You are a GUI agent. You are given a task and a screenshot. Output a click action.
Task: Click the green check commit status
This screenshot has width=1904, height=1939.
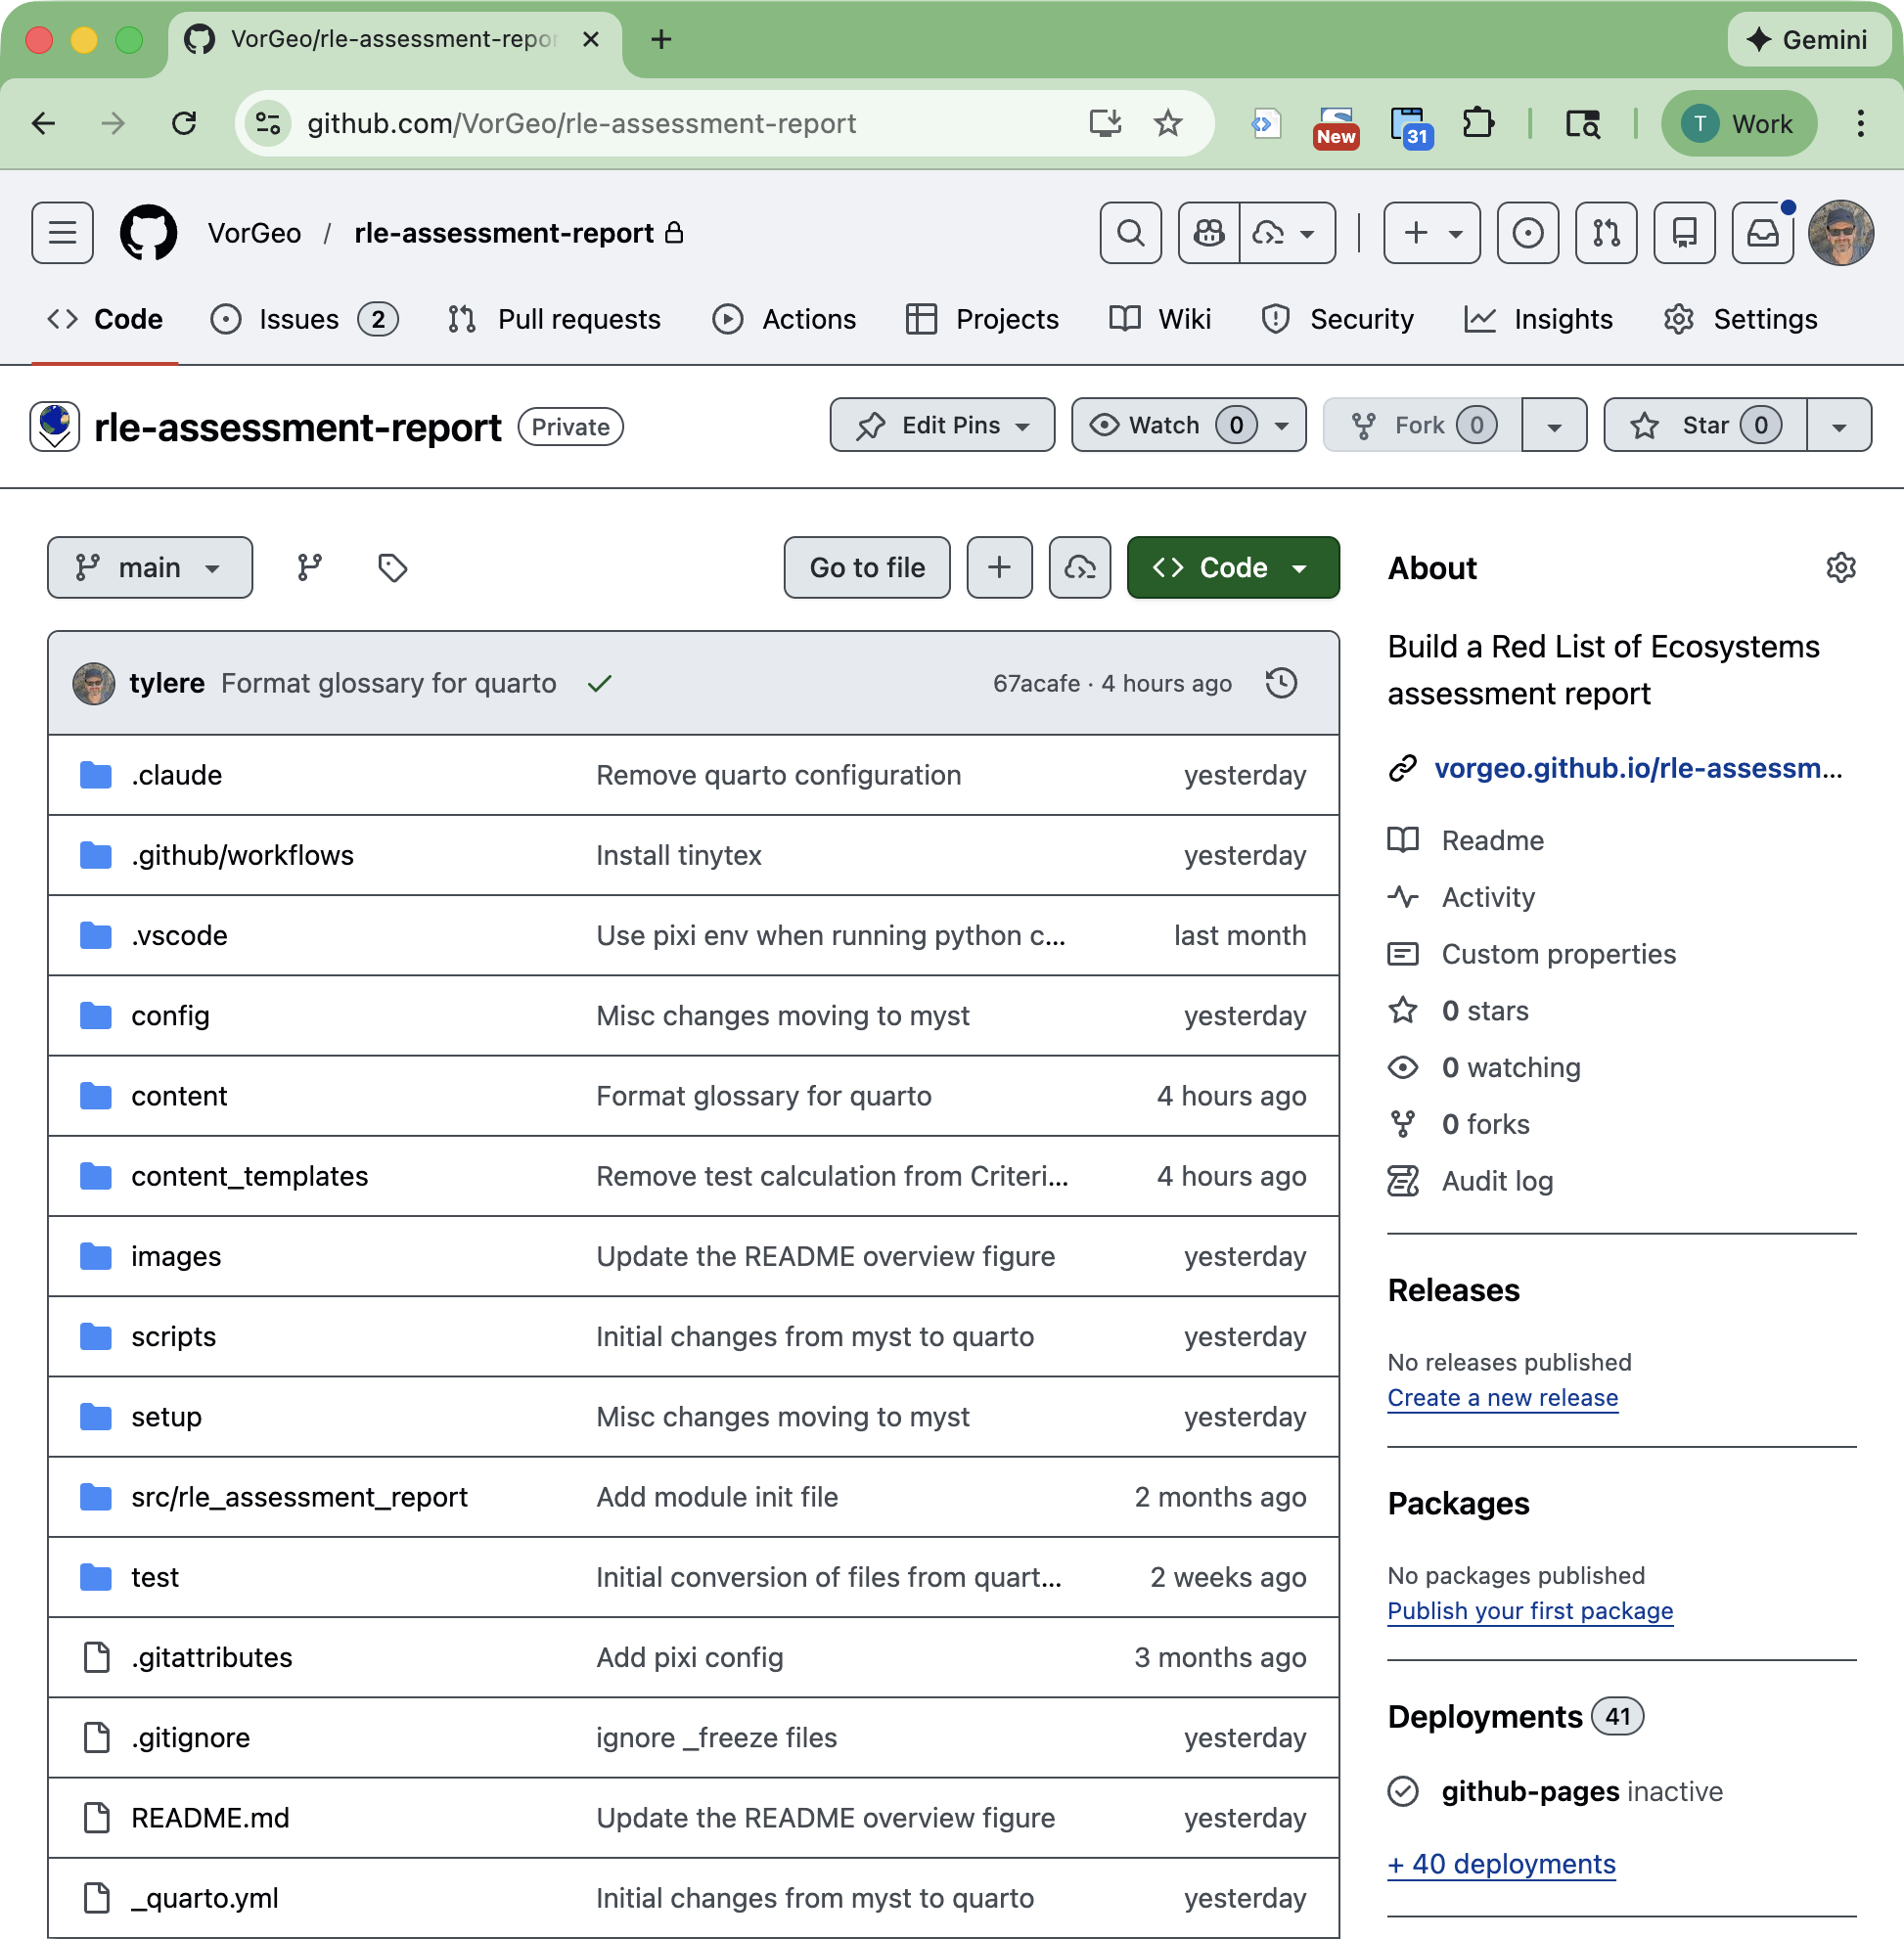[x=599, y=683]
